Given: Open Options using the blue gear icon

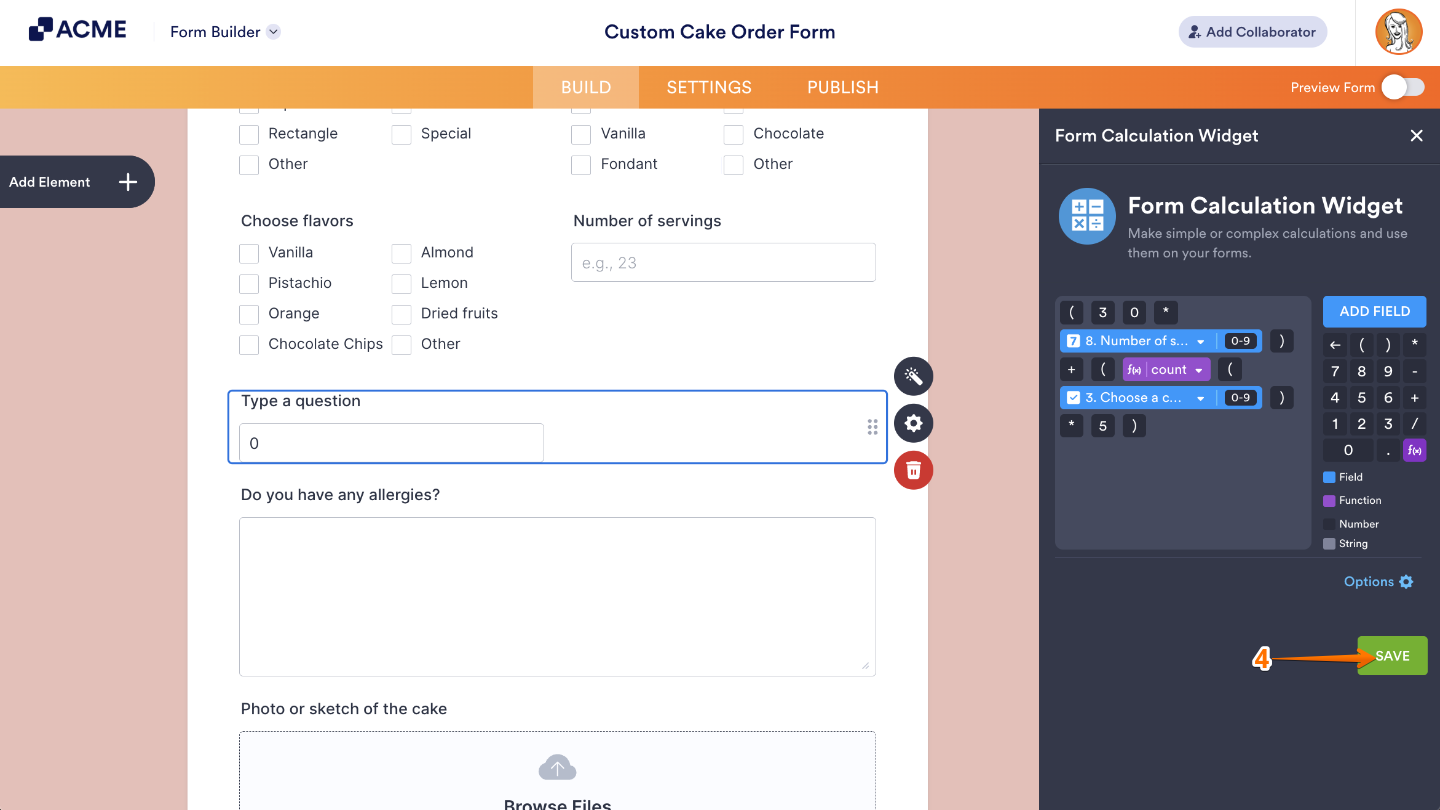Looking at the screenshot, I should 1407,581.
